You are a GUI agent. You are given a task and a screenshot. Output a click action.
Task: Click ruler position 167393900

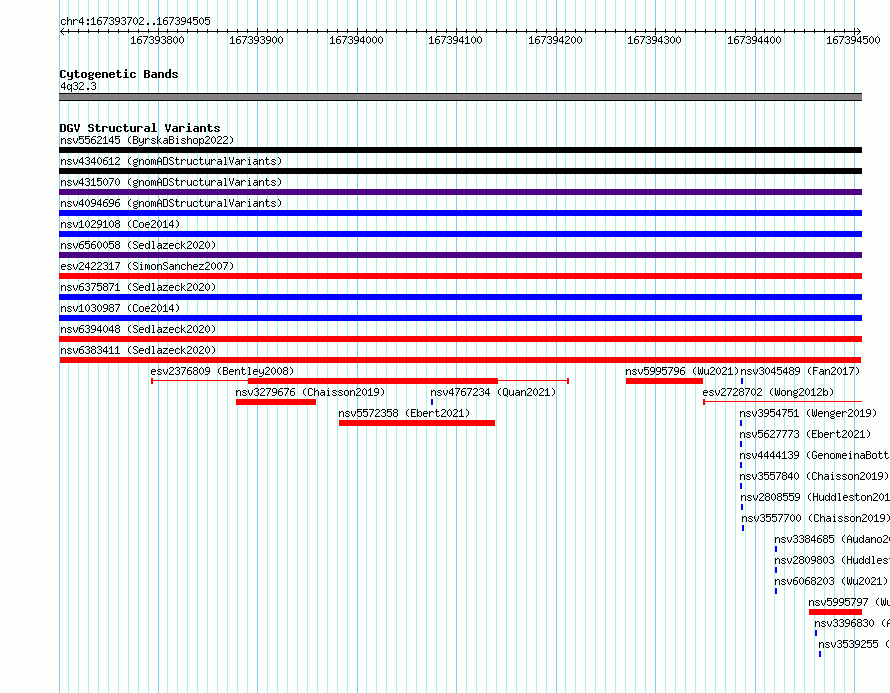click(256, 40)
